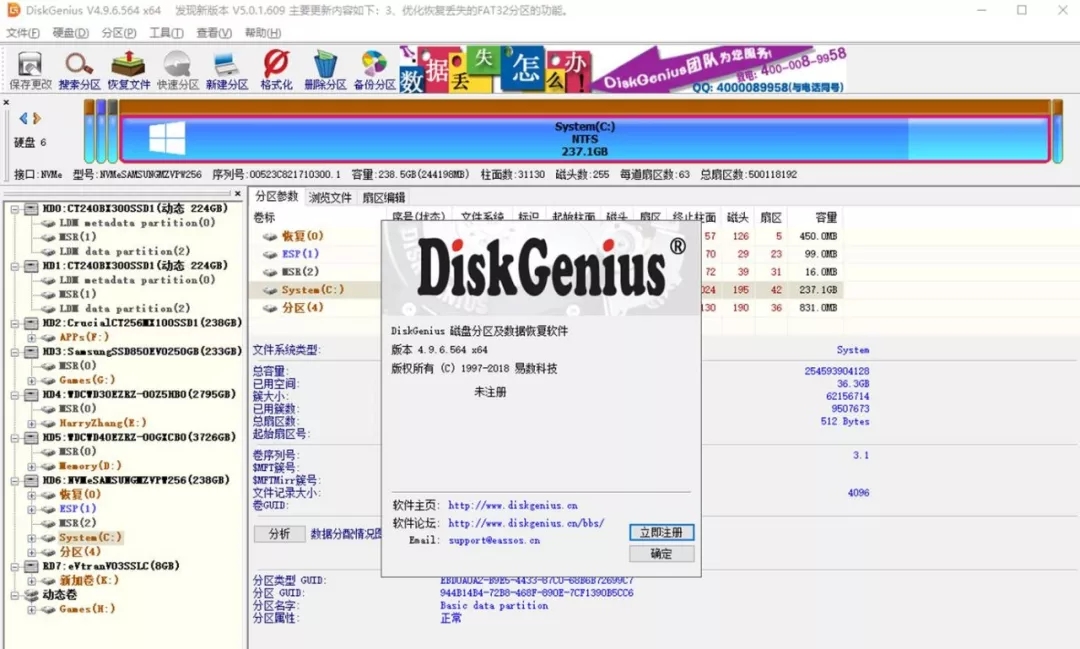Select 恢复(0) under HD6 in tree
The height and width of the screenshot is (649, 1080).
point(80,494)
